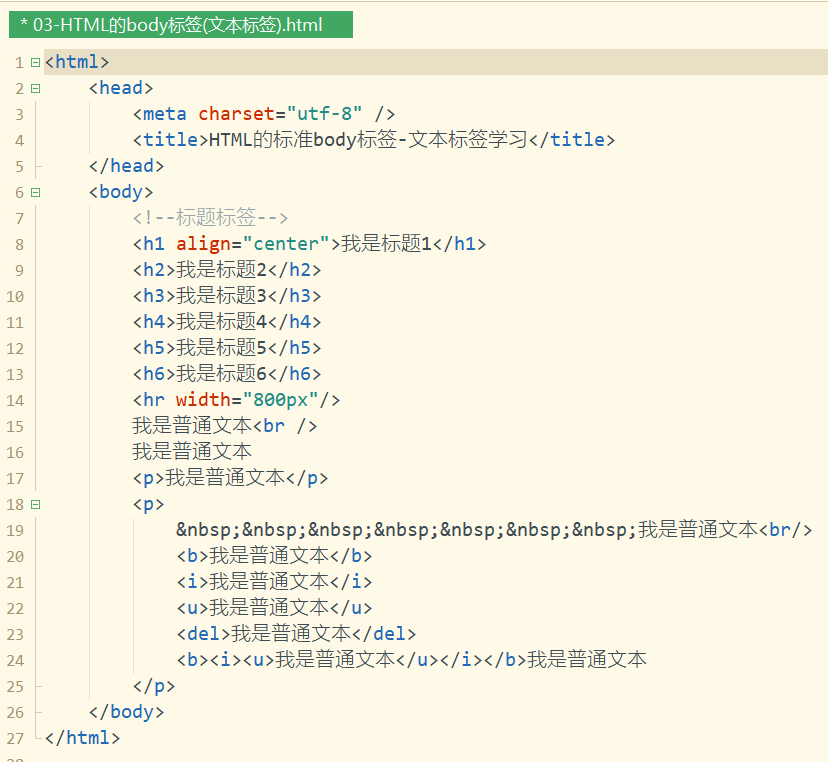Click the closing </title> tag

pyautogui.click(x=572, y=139)
